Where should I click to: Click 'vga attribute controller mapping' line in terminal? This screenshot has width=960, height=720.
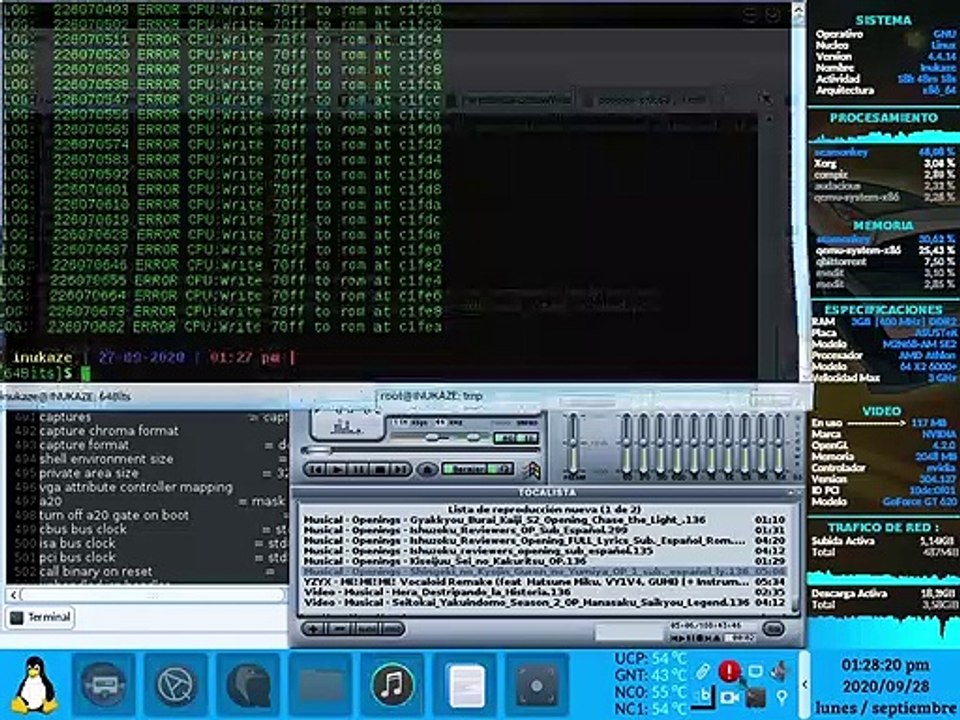136,487
